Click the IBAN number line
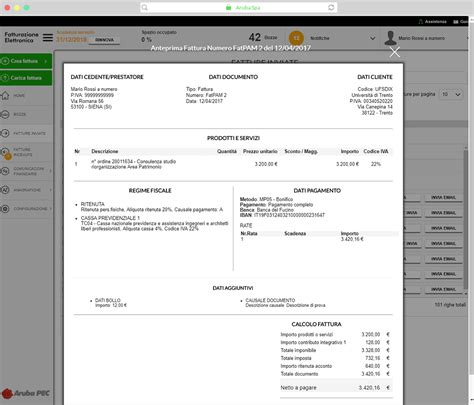 282,215
